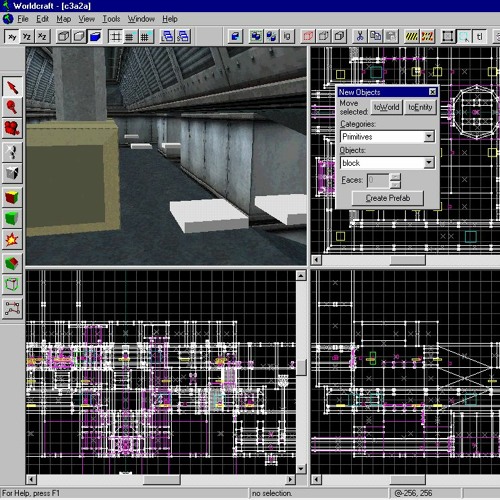Decrease Faces value with down arrow
Viewport: 500px width, 500px height.
pyautogui.click(x=395, y=184)
